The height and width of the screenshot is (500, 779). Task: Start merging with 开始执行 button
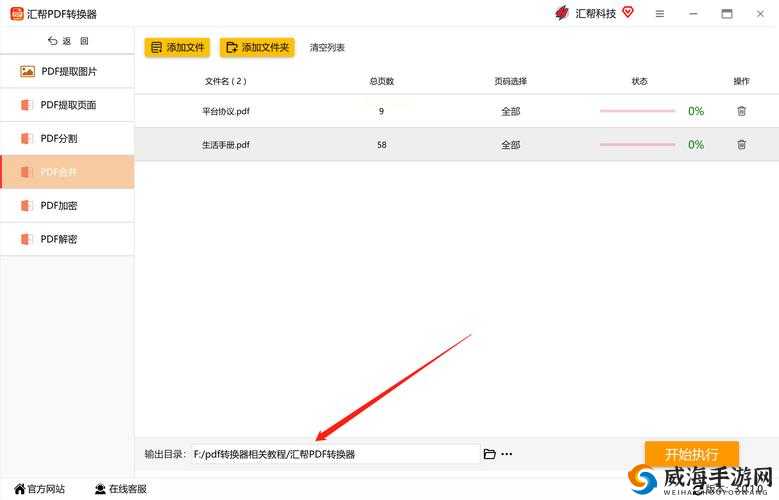[x=692, y=454]
